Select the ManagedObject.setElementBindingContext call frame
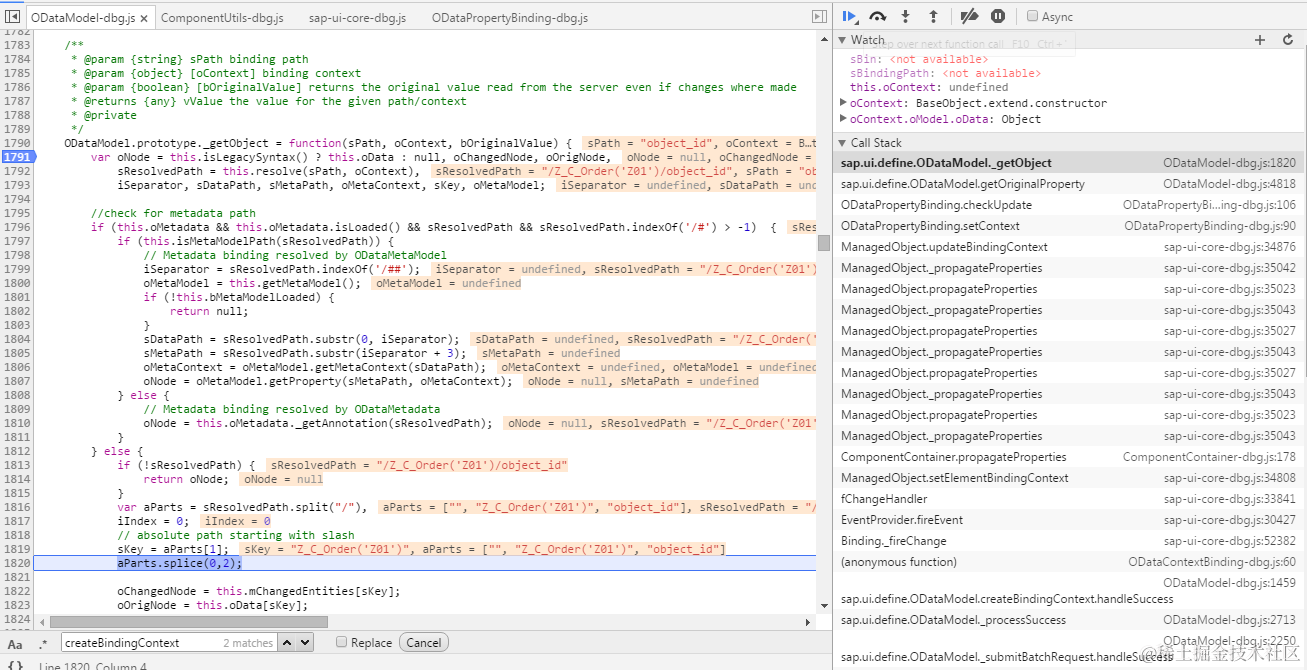 point(1069,478)
